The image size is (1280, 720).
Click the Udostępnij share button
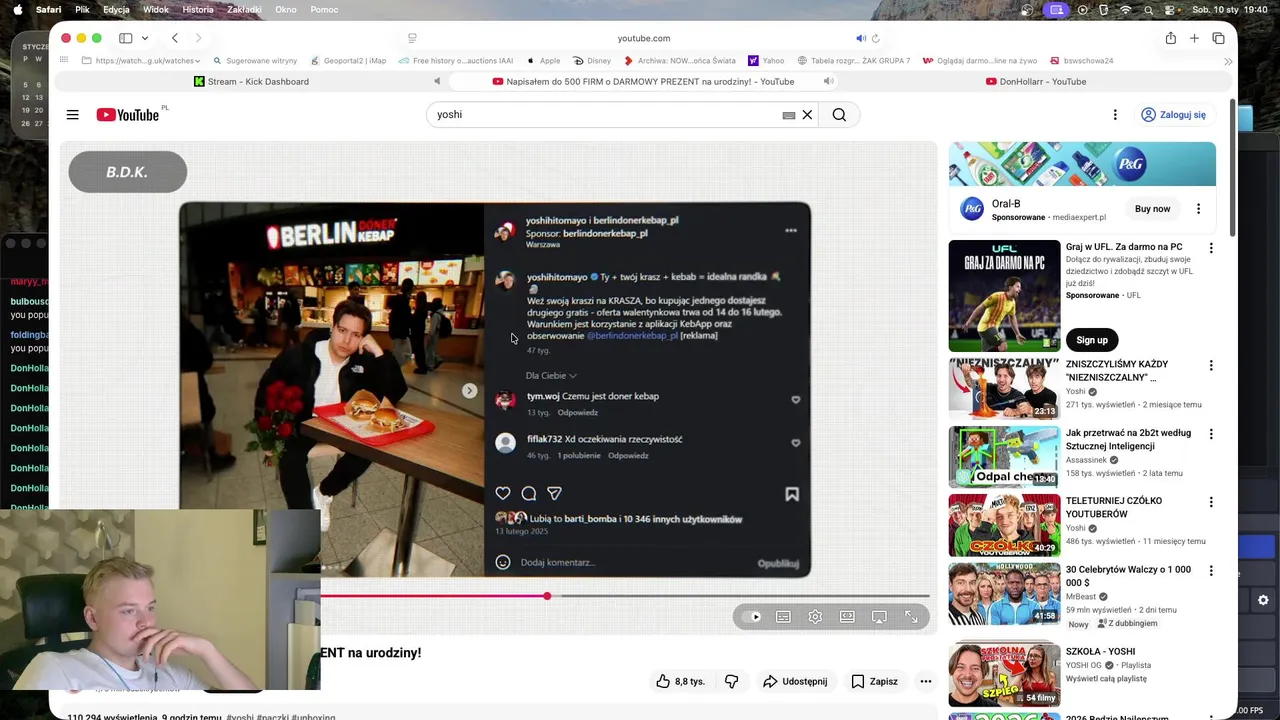click(795, 681)
